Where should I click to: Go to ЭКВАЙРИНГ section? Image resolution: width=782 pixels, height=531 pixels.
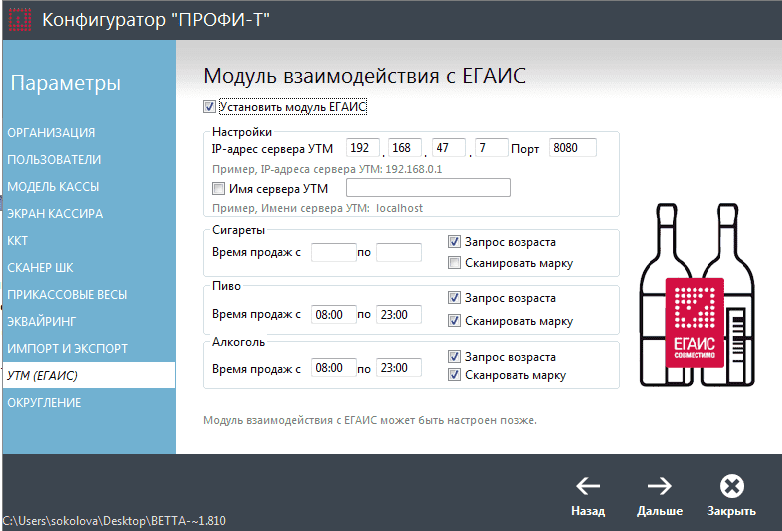pos(89,322)
